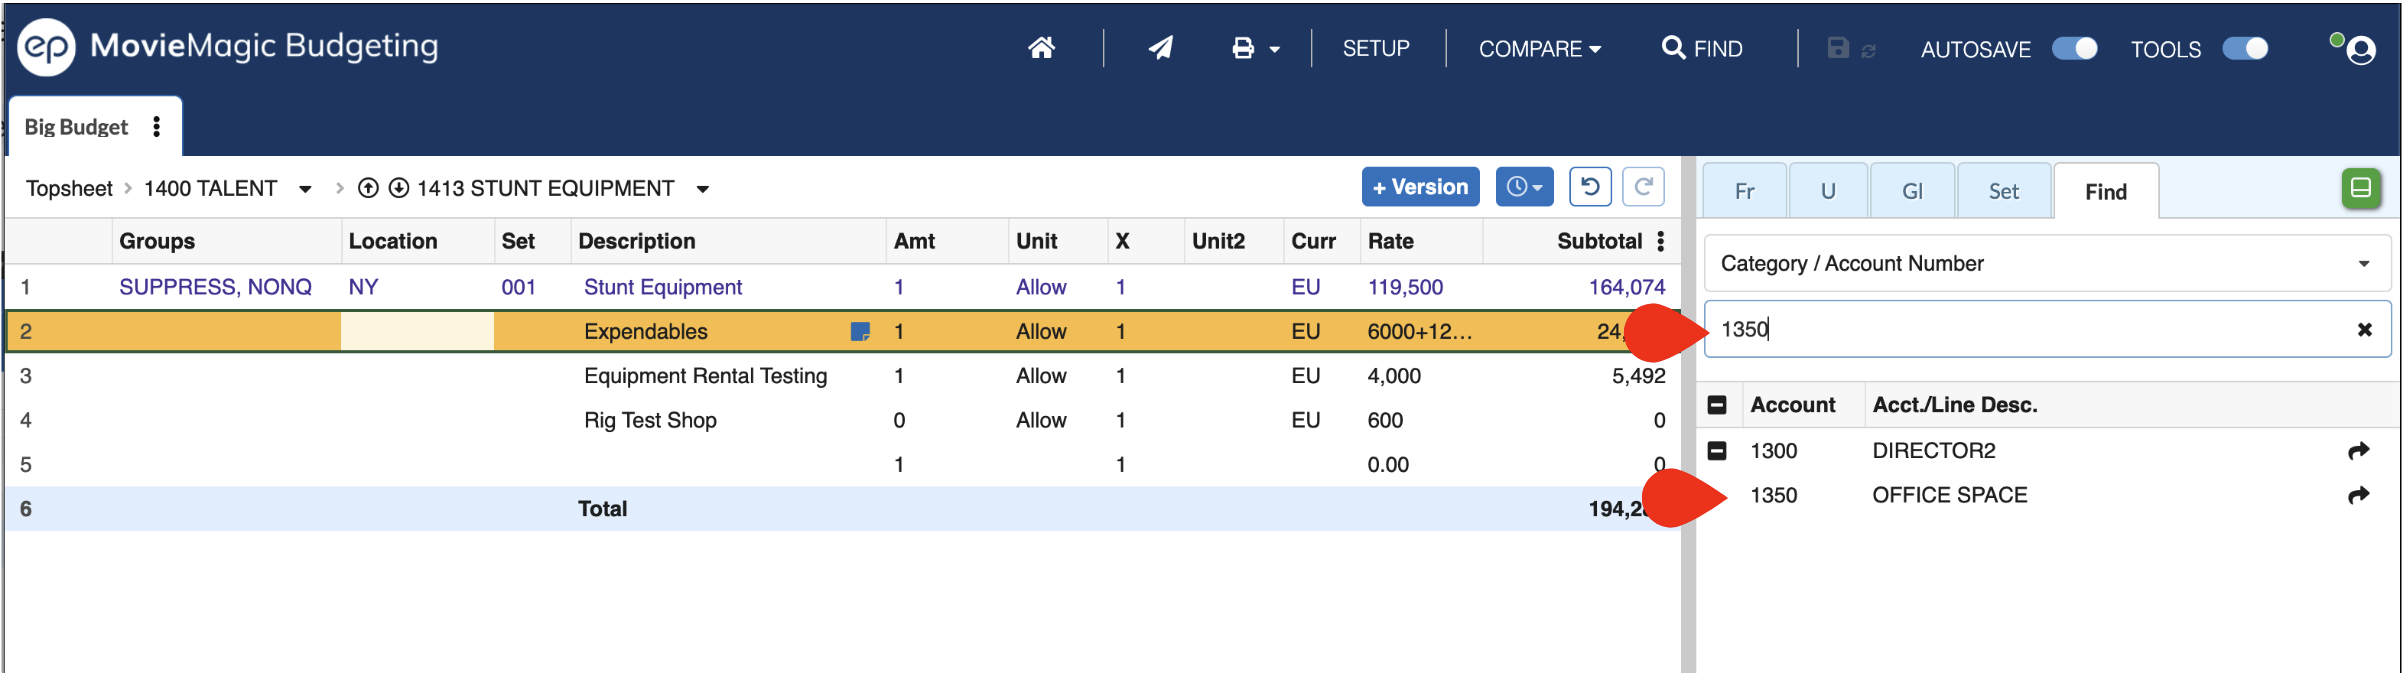The width and height of the screenshot is (2406, 678).
Task: Collapse the 1300 DIRECTOR2 row
Action: coord(1717,451)
